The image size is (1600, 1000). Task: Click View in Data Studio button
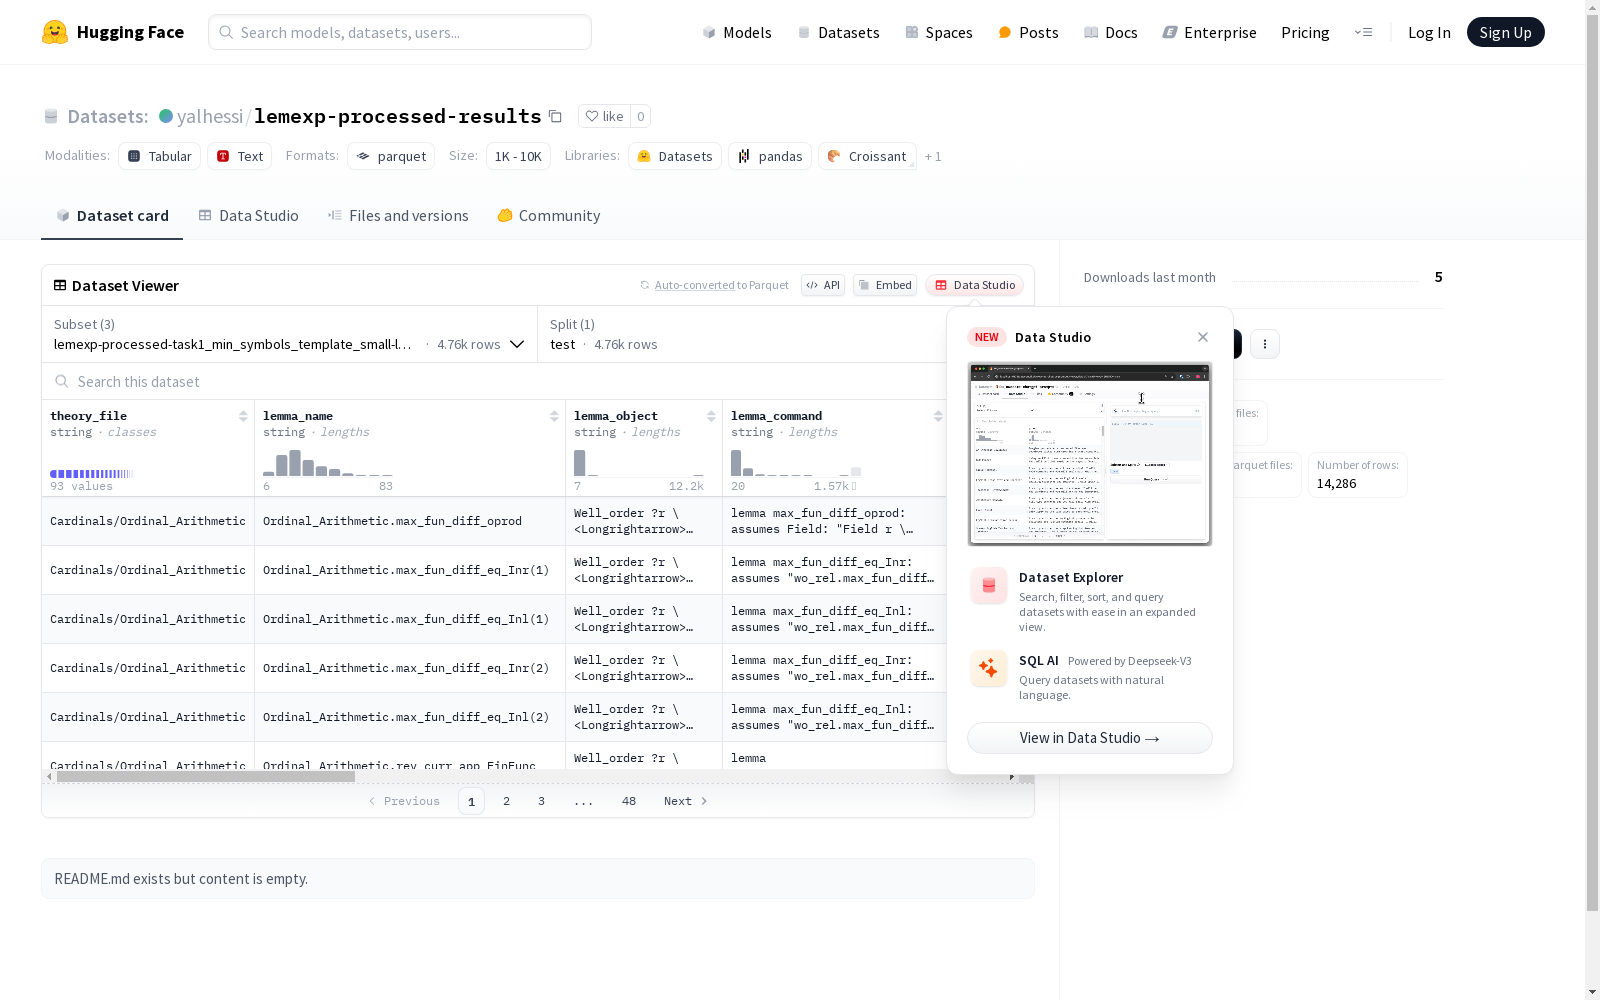click(1090, 738)
